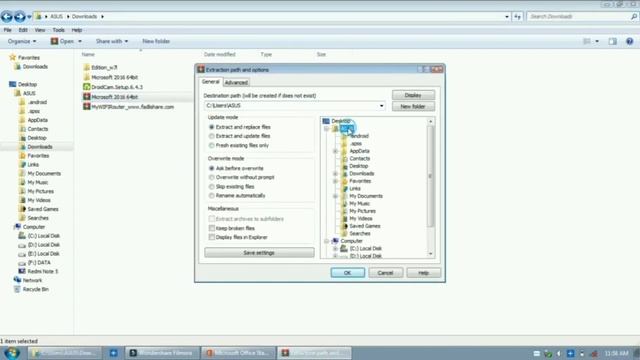The width and height of the screenshot is (640, 360).
Task: Expand (C:) Local Disk in dialog tree
Action: tap(336, 249)
